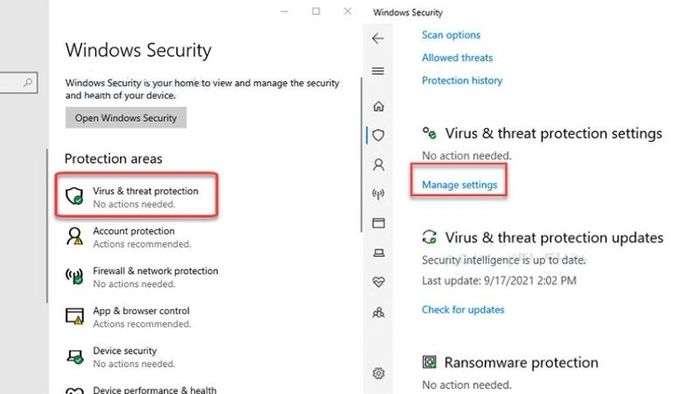Screen dimensions: 700x394
Task: Open Protection history link
Action: [462, 80]
